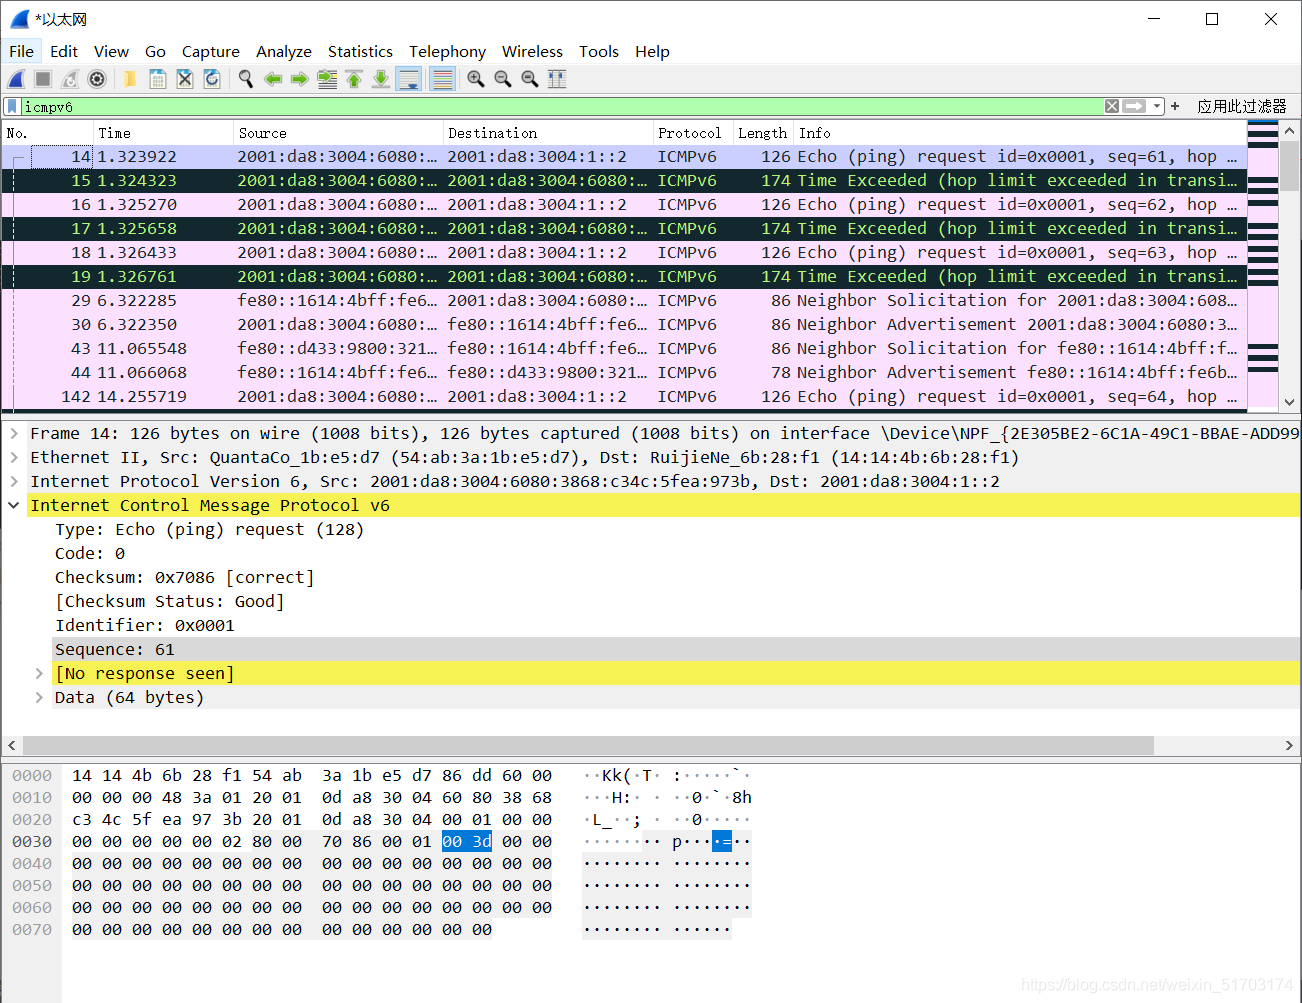Select packet 29 Neighbor Solicitation row
Image resolution: width=1302 pixels, height=1003 pixels.
click(x=624, y=300)
